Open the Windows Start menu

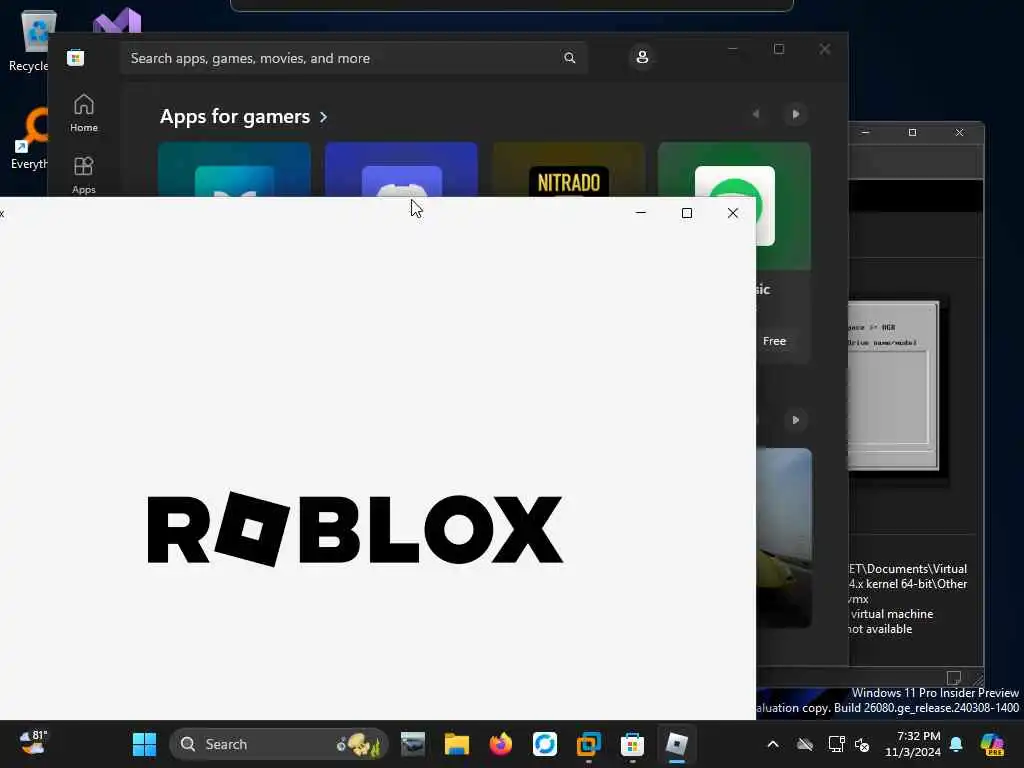coord(144,744)
